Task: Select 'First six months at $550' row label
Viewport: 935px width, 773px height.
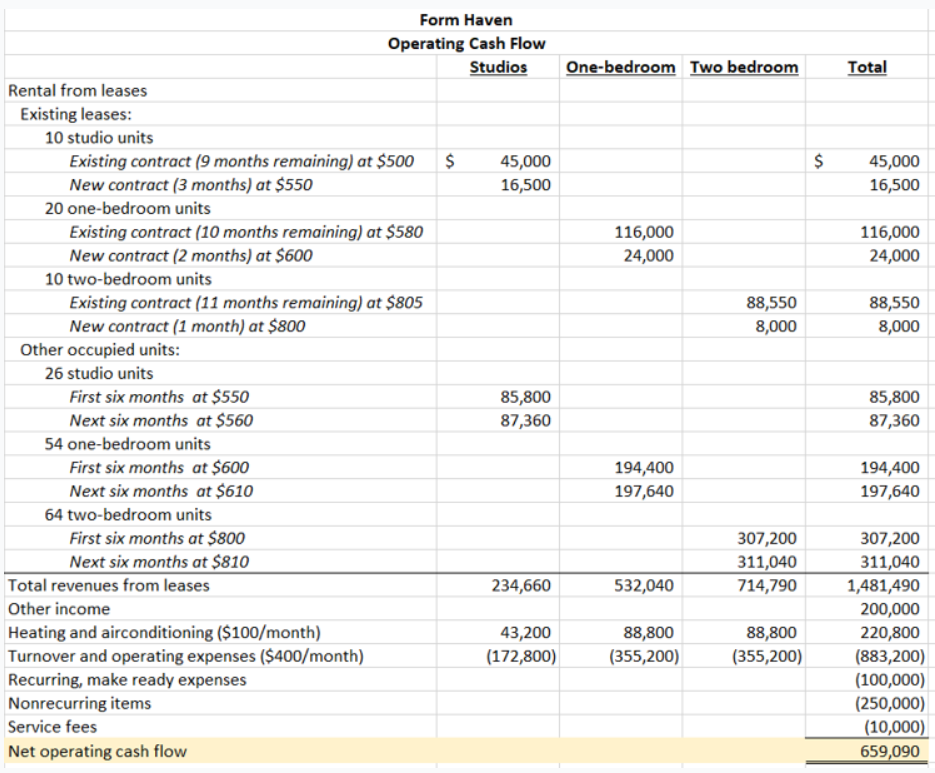Action: pos(159,397)
